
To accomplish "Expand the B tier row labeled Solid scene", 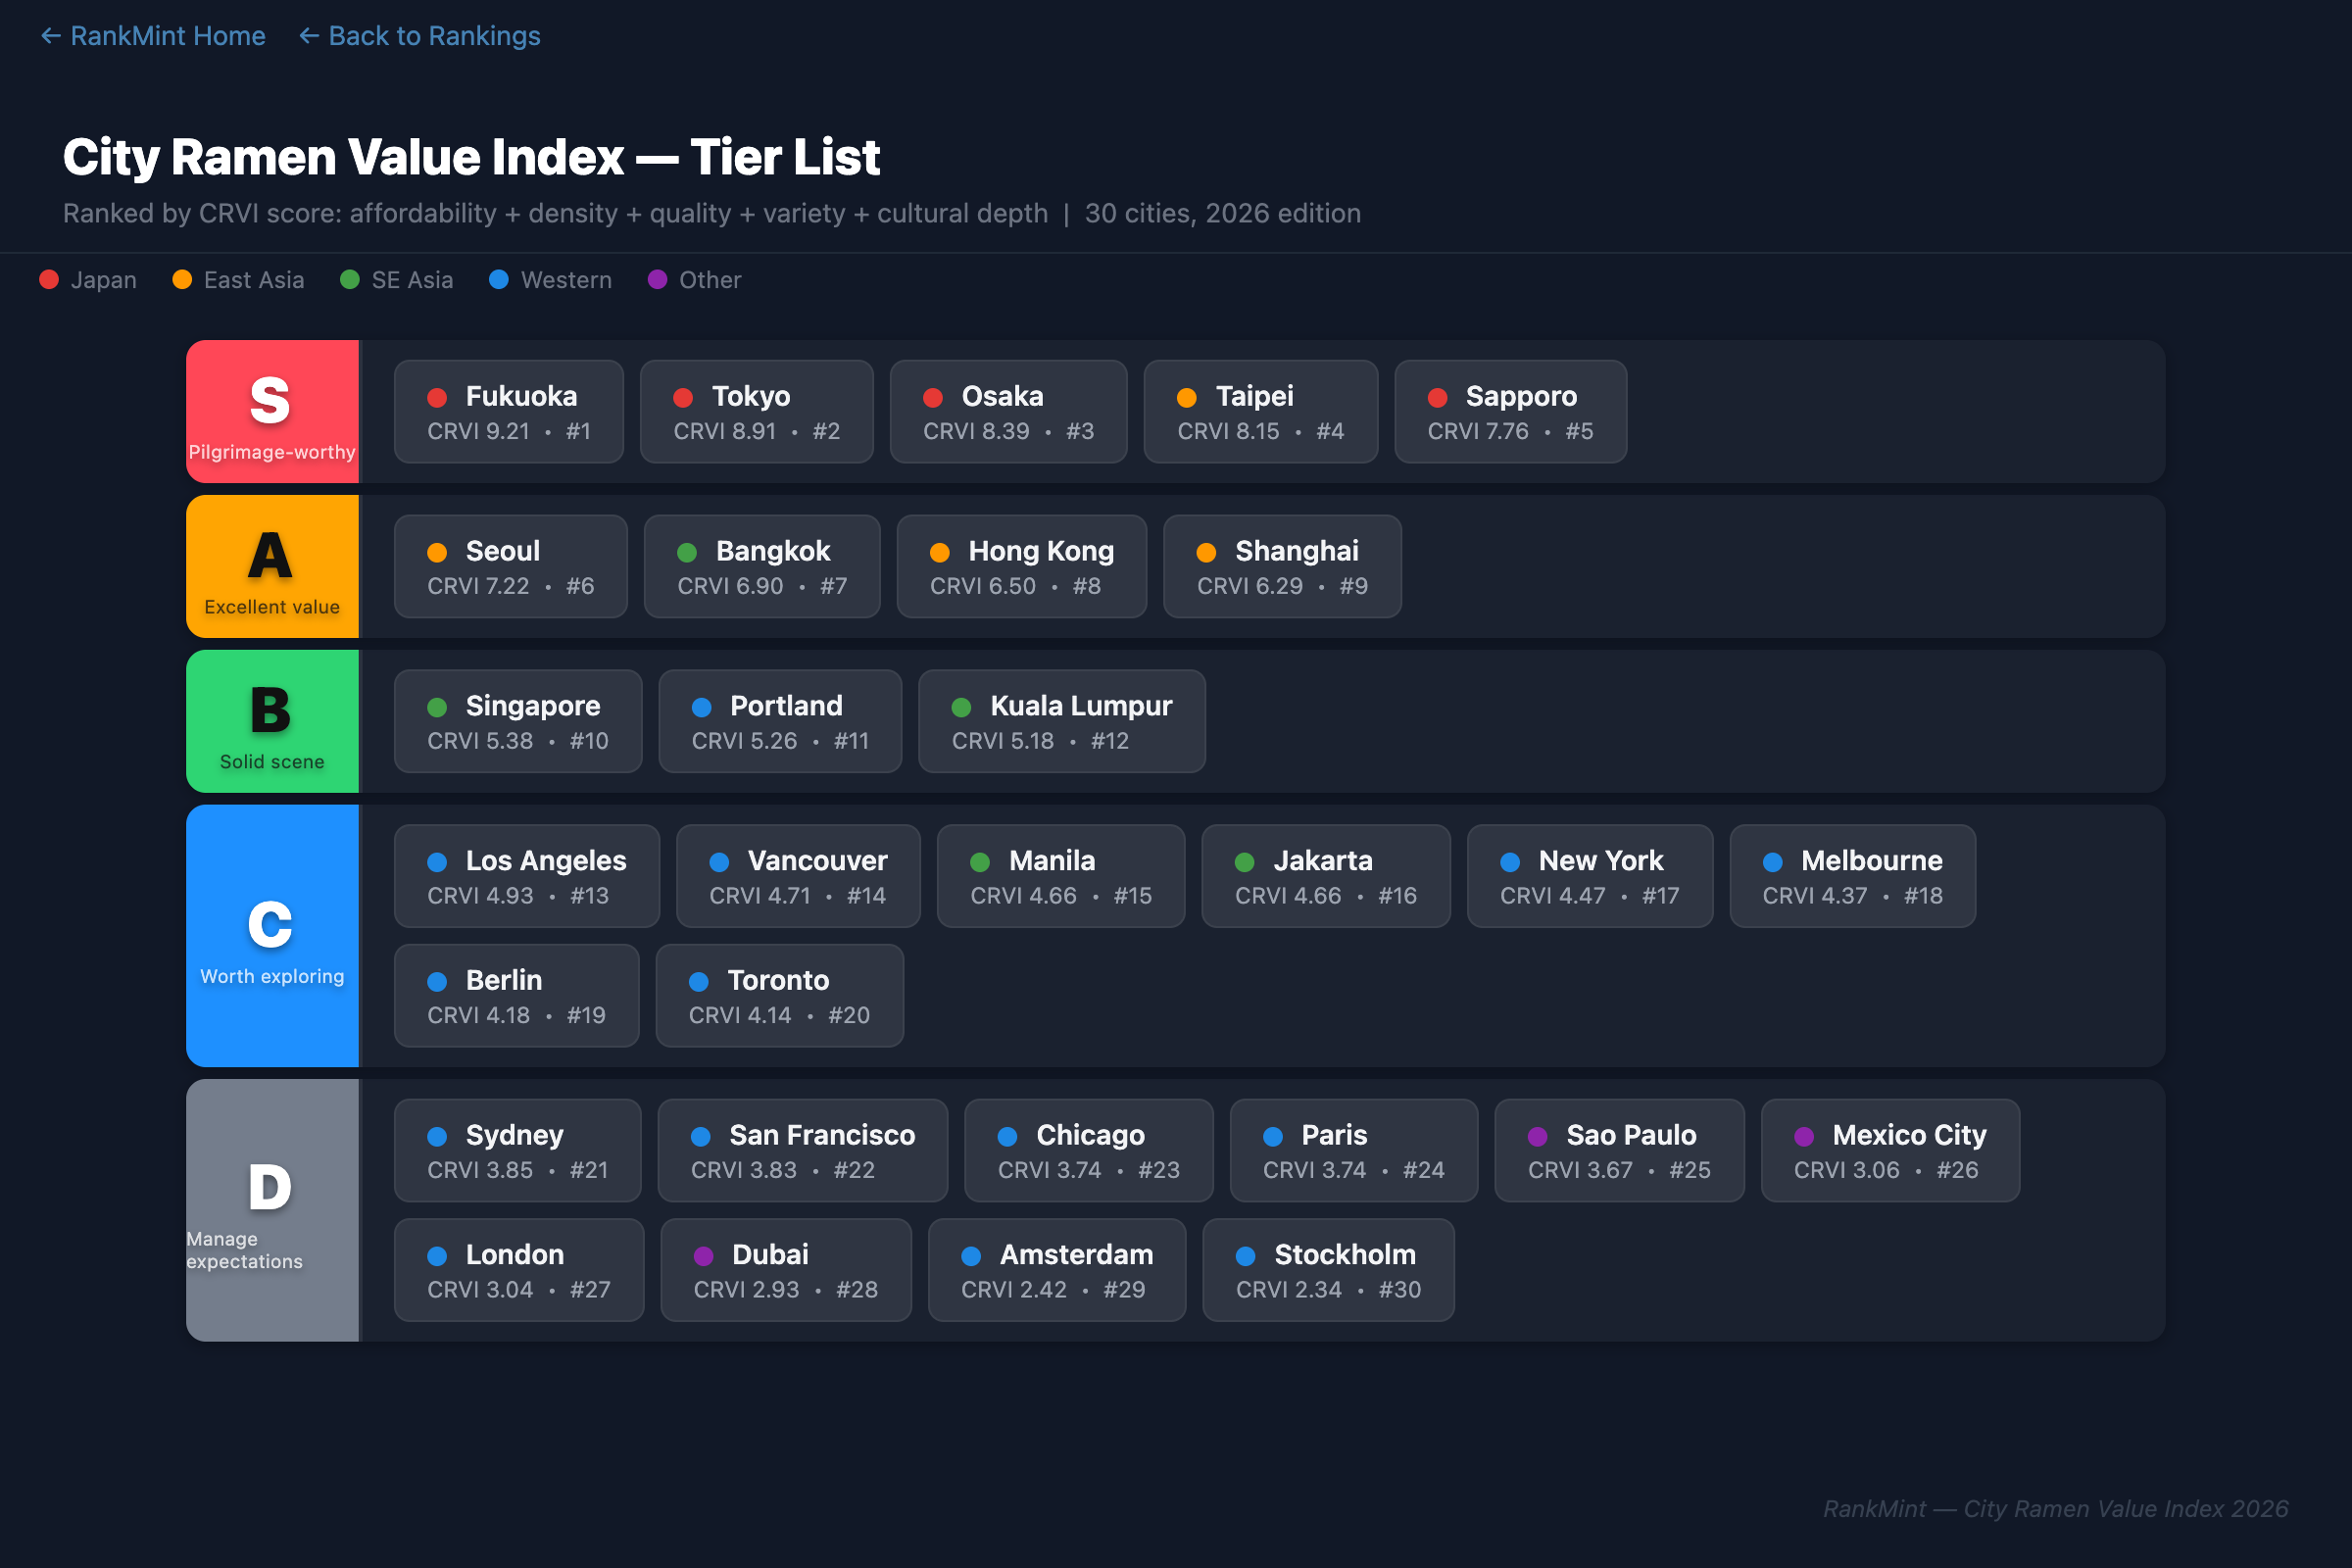I will pyautogui.click(x=271, y=721).
